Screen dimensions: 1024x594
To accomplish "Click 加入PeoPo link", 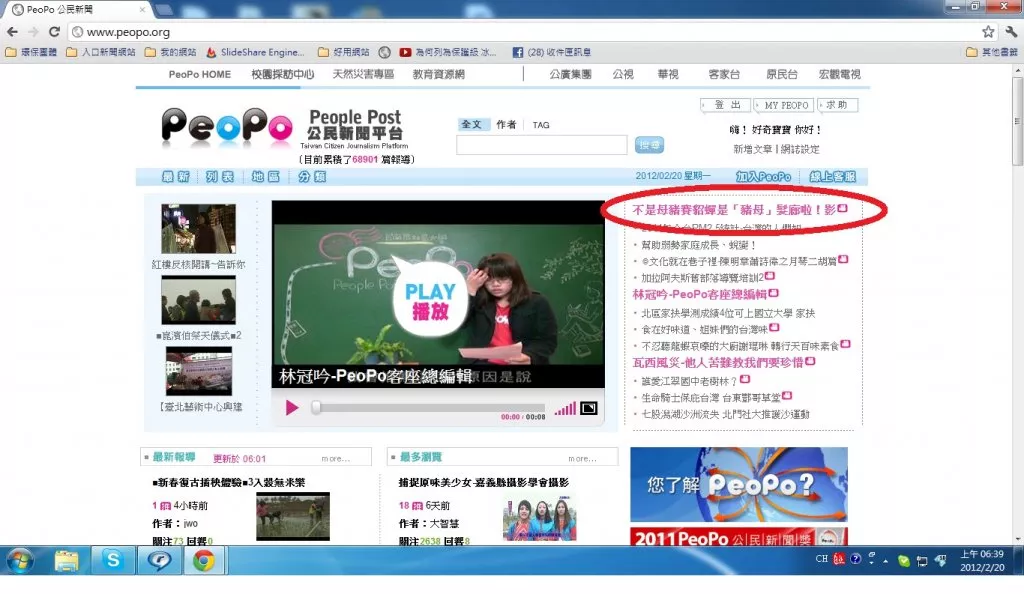I will (x=763, y=177).
